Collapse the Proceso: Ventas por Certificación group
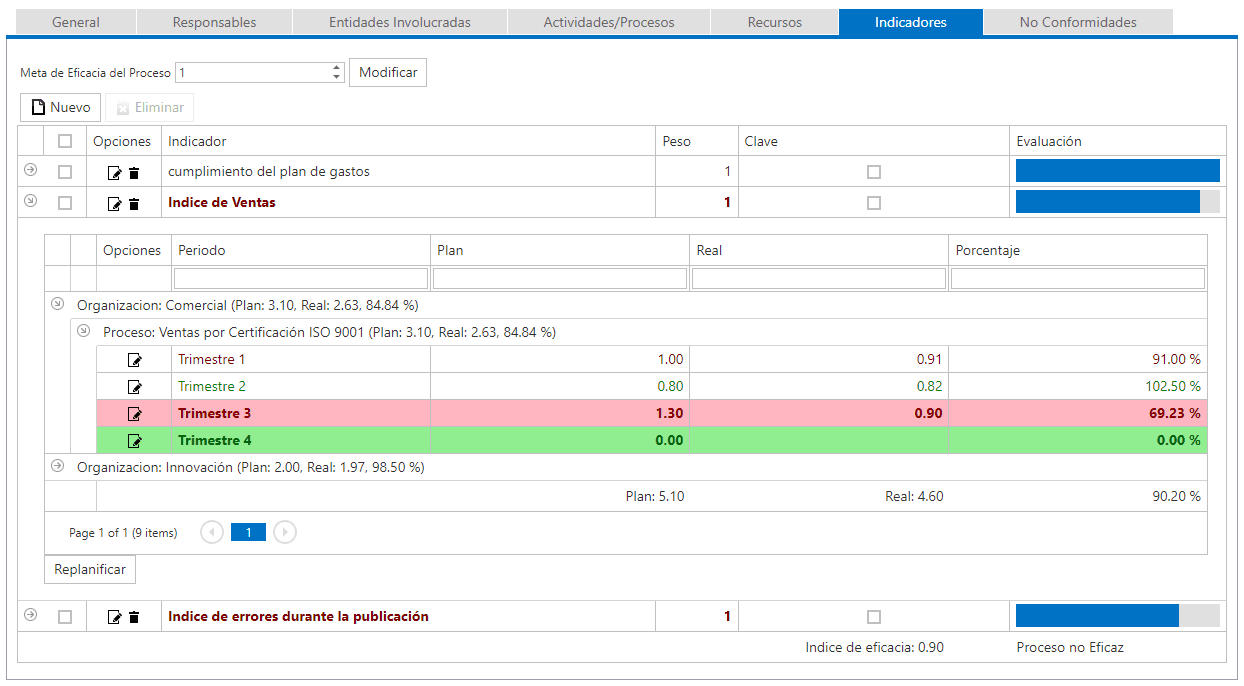Viewport: 1244px width, 686px height. (x=84, y=331)
